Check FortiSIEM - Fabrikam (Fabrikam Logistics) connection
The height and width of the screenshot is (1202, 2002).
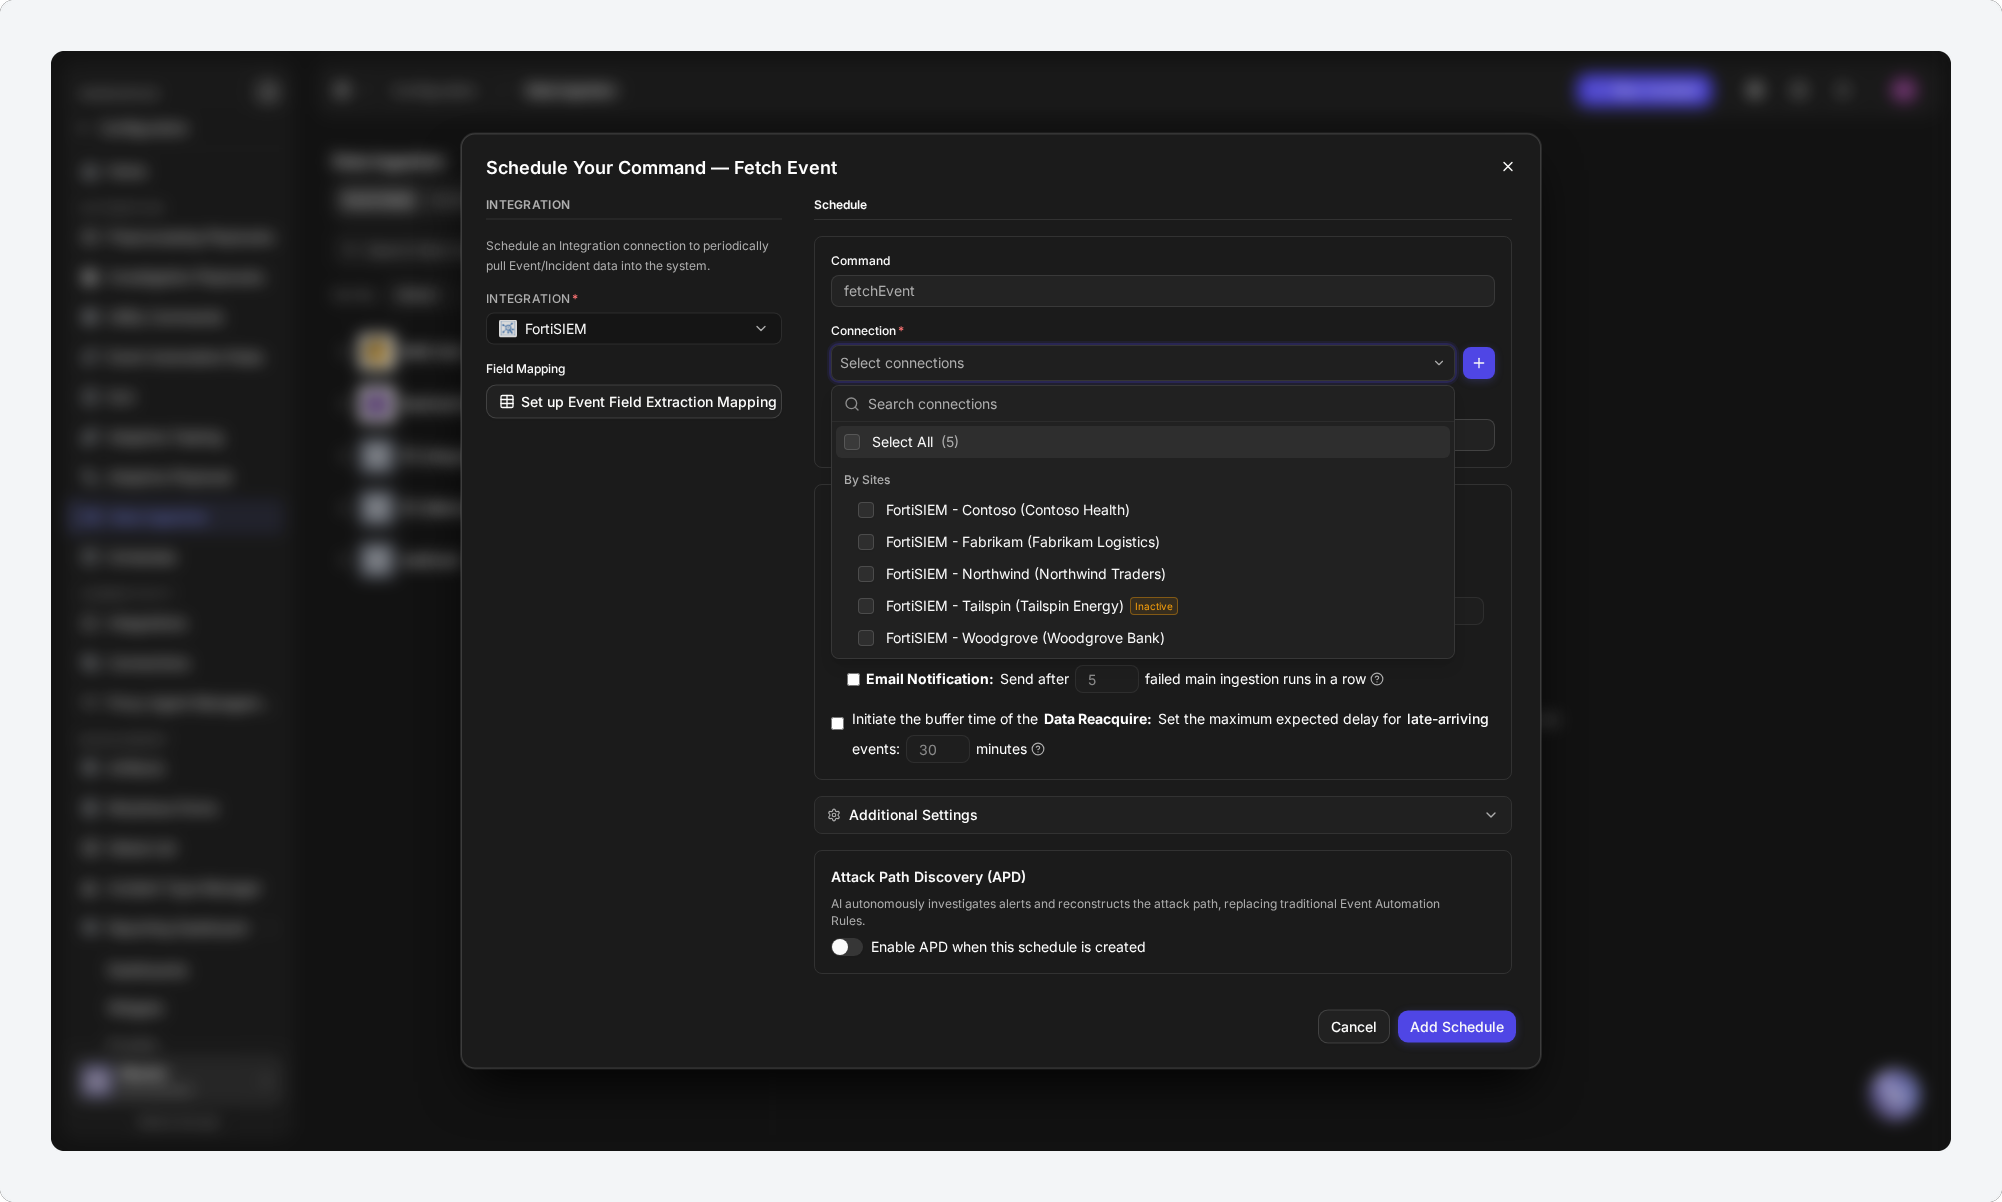click(x=866, y=542)
